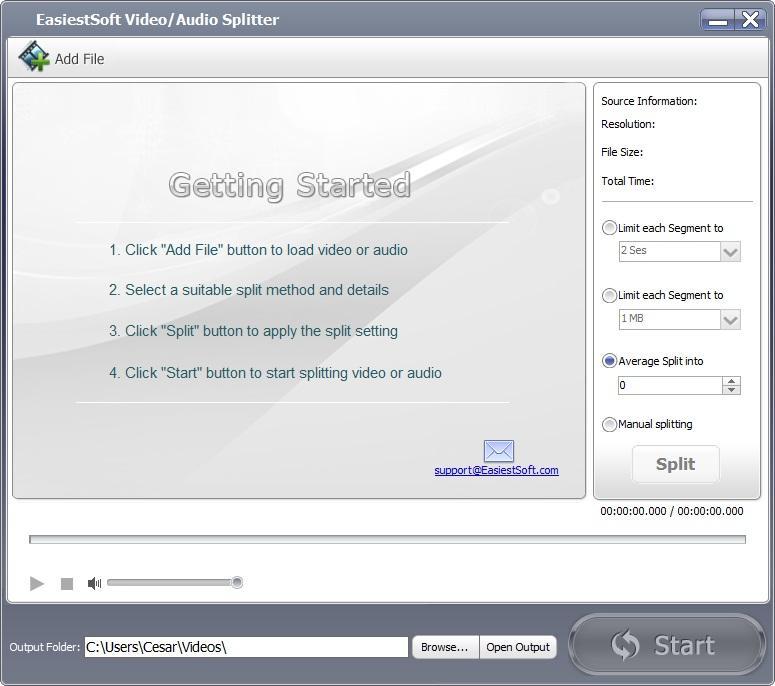Click the 00:00:00.000 / 00:00:00.000 time readout

point(672,511)
